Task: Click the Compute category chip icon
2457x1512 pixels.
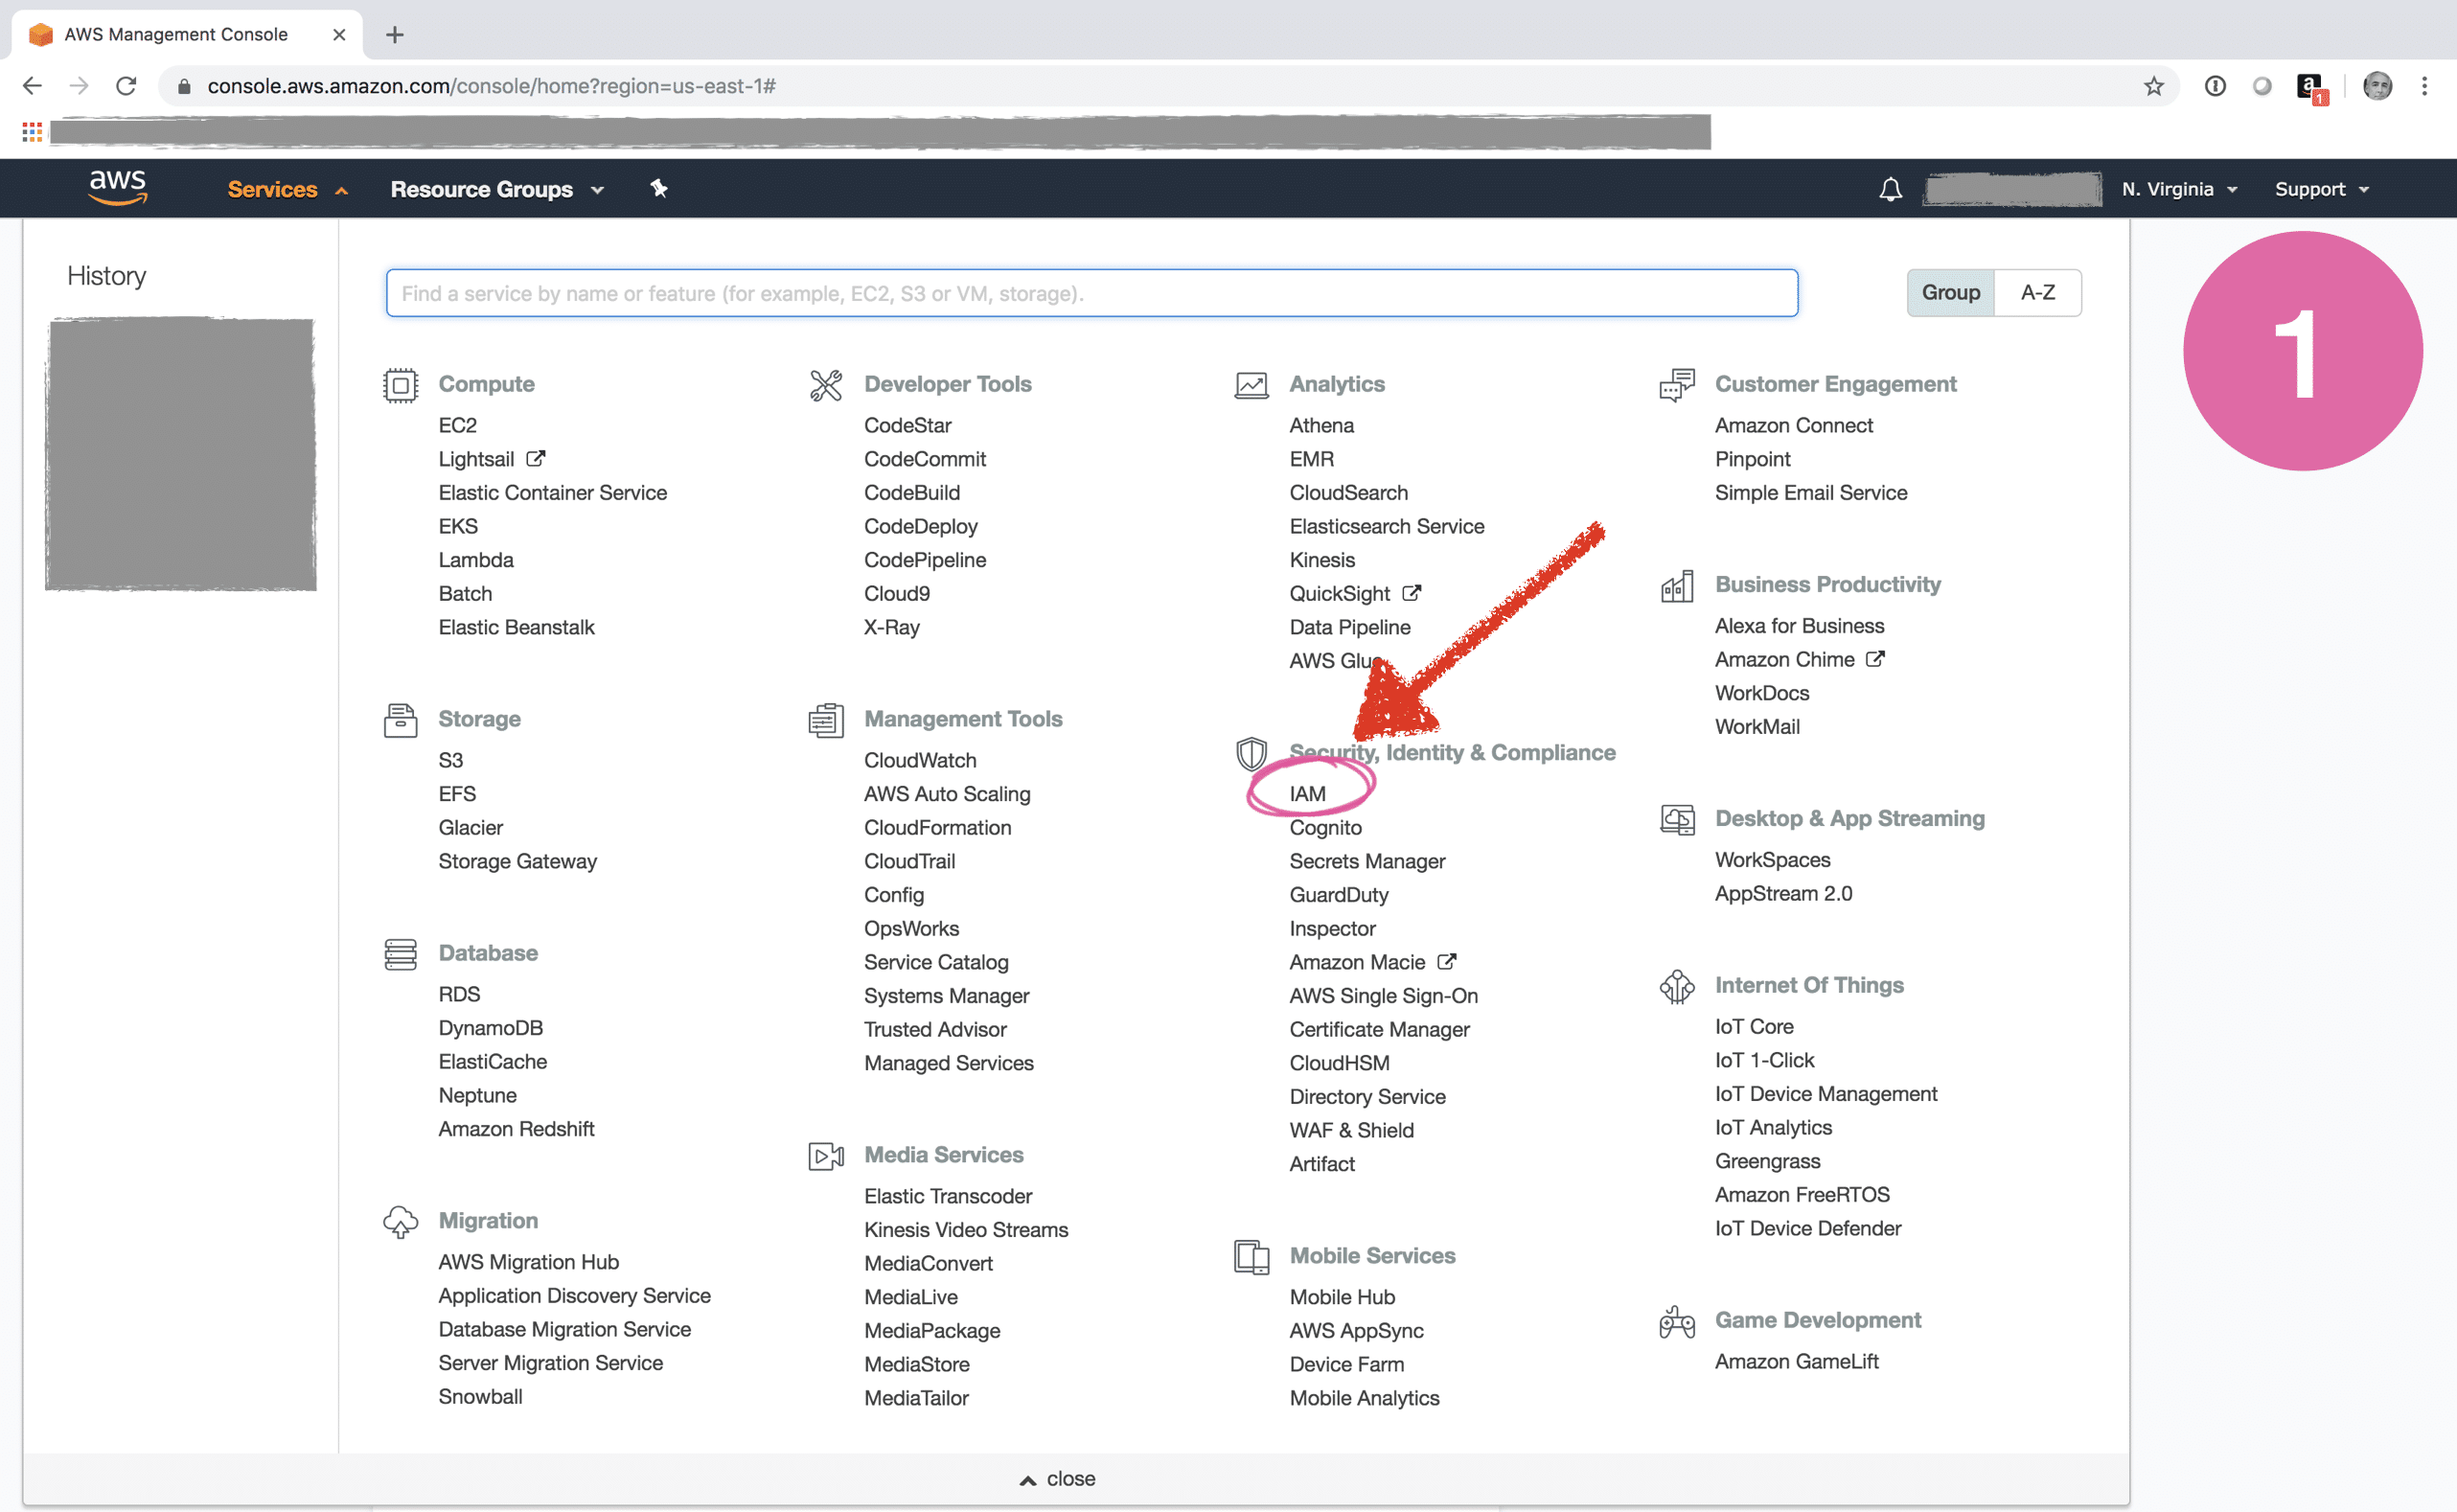Action: (x=400, y=385)
